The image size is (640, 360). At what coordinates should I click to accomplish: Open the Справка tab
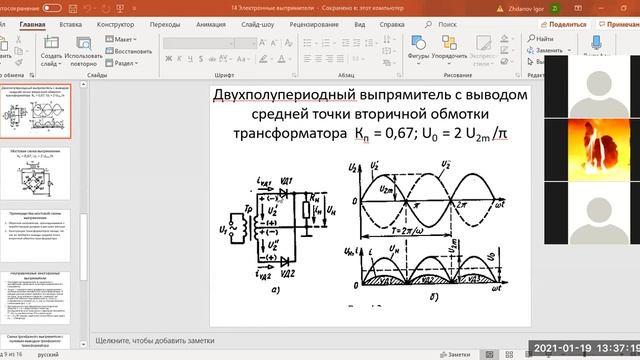click(x=392, y=24)
